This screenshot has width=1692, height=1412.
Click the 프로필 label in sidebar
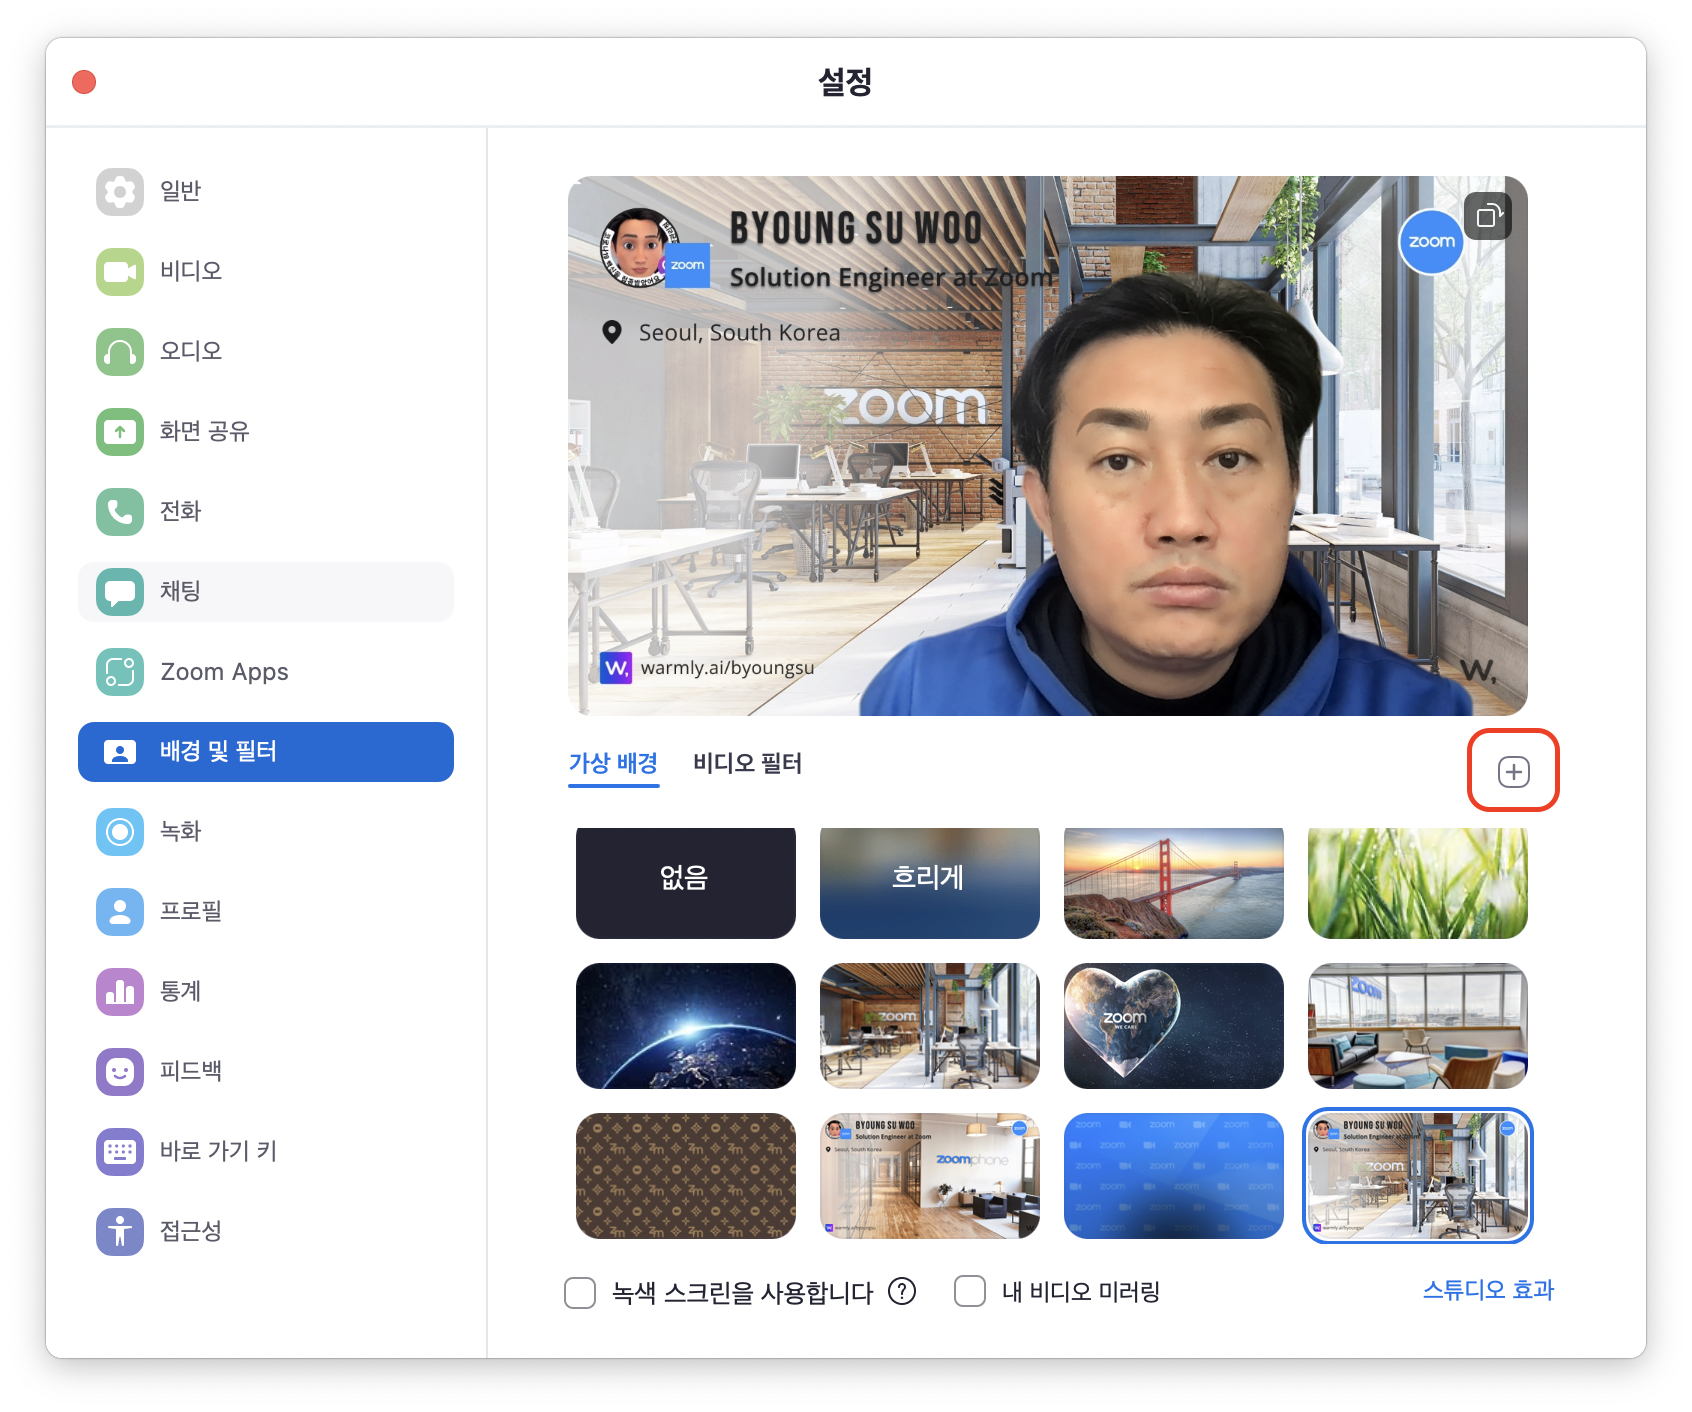tap(191, 911)
